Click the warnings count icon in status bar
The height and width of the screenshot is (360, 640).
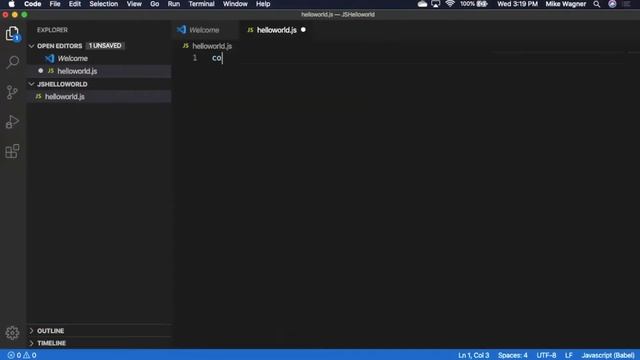click(30, 355)
